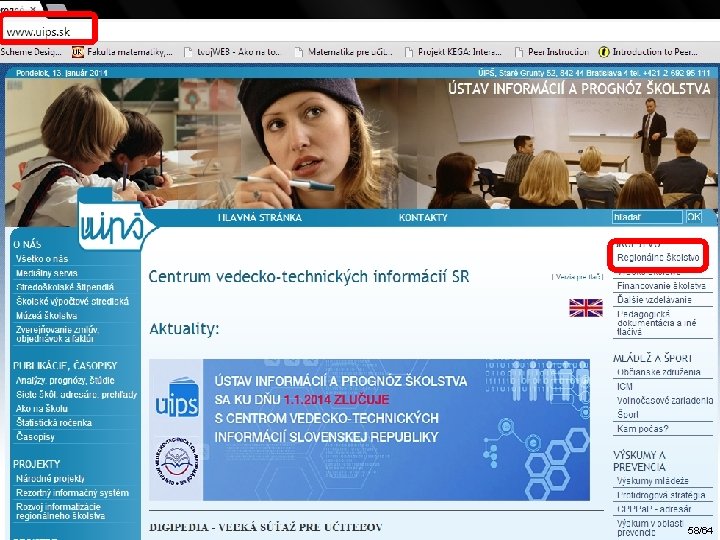The width and height of the screenshot is (720, 540).
Task: Open Mediálny servis link
Action: click(x=46, y=273)
